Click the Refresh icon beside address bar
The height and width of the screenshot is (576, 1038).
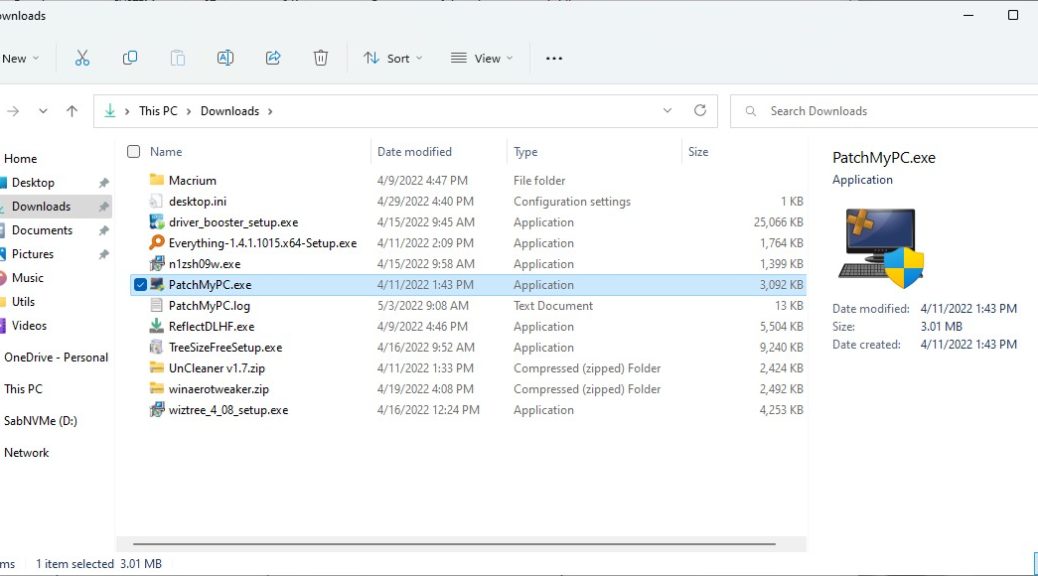point(700,111)
